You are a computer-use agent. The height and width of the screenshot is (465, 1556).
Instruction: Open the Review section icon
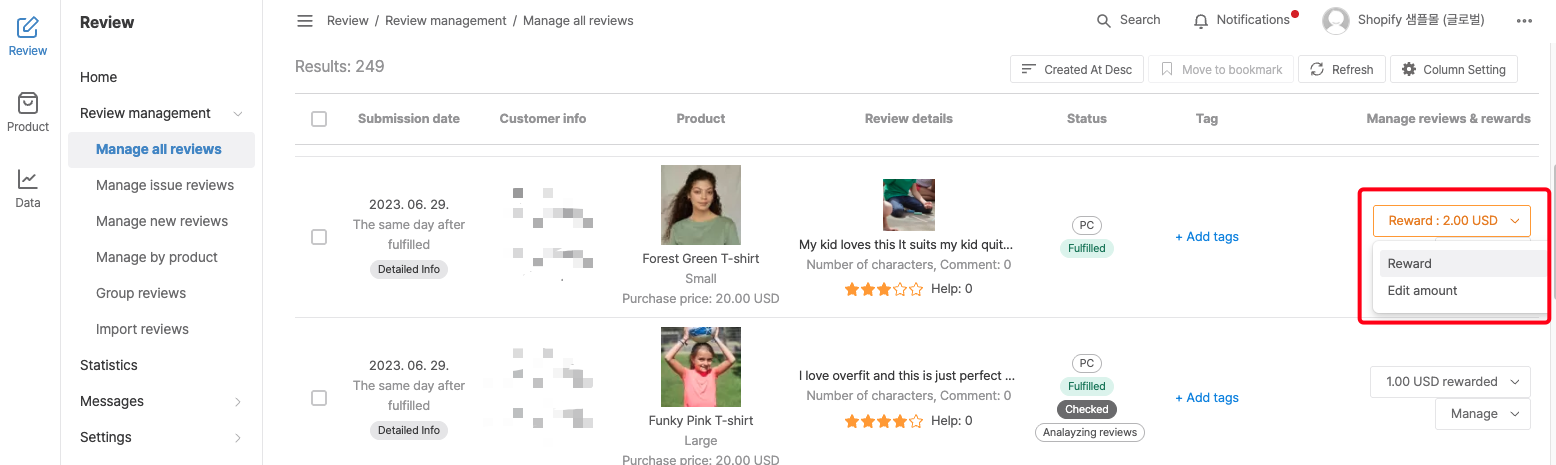(28, 28)
